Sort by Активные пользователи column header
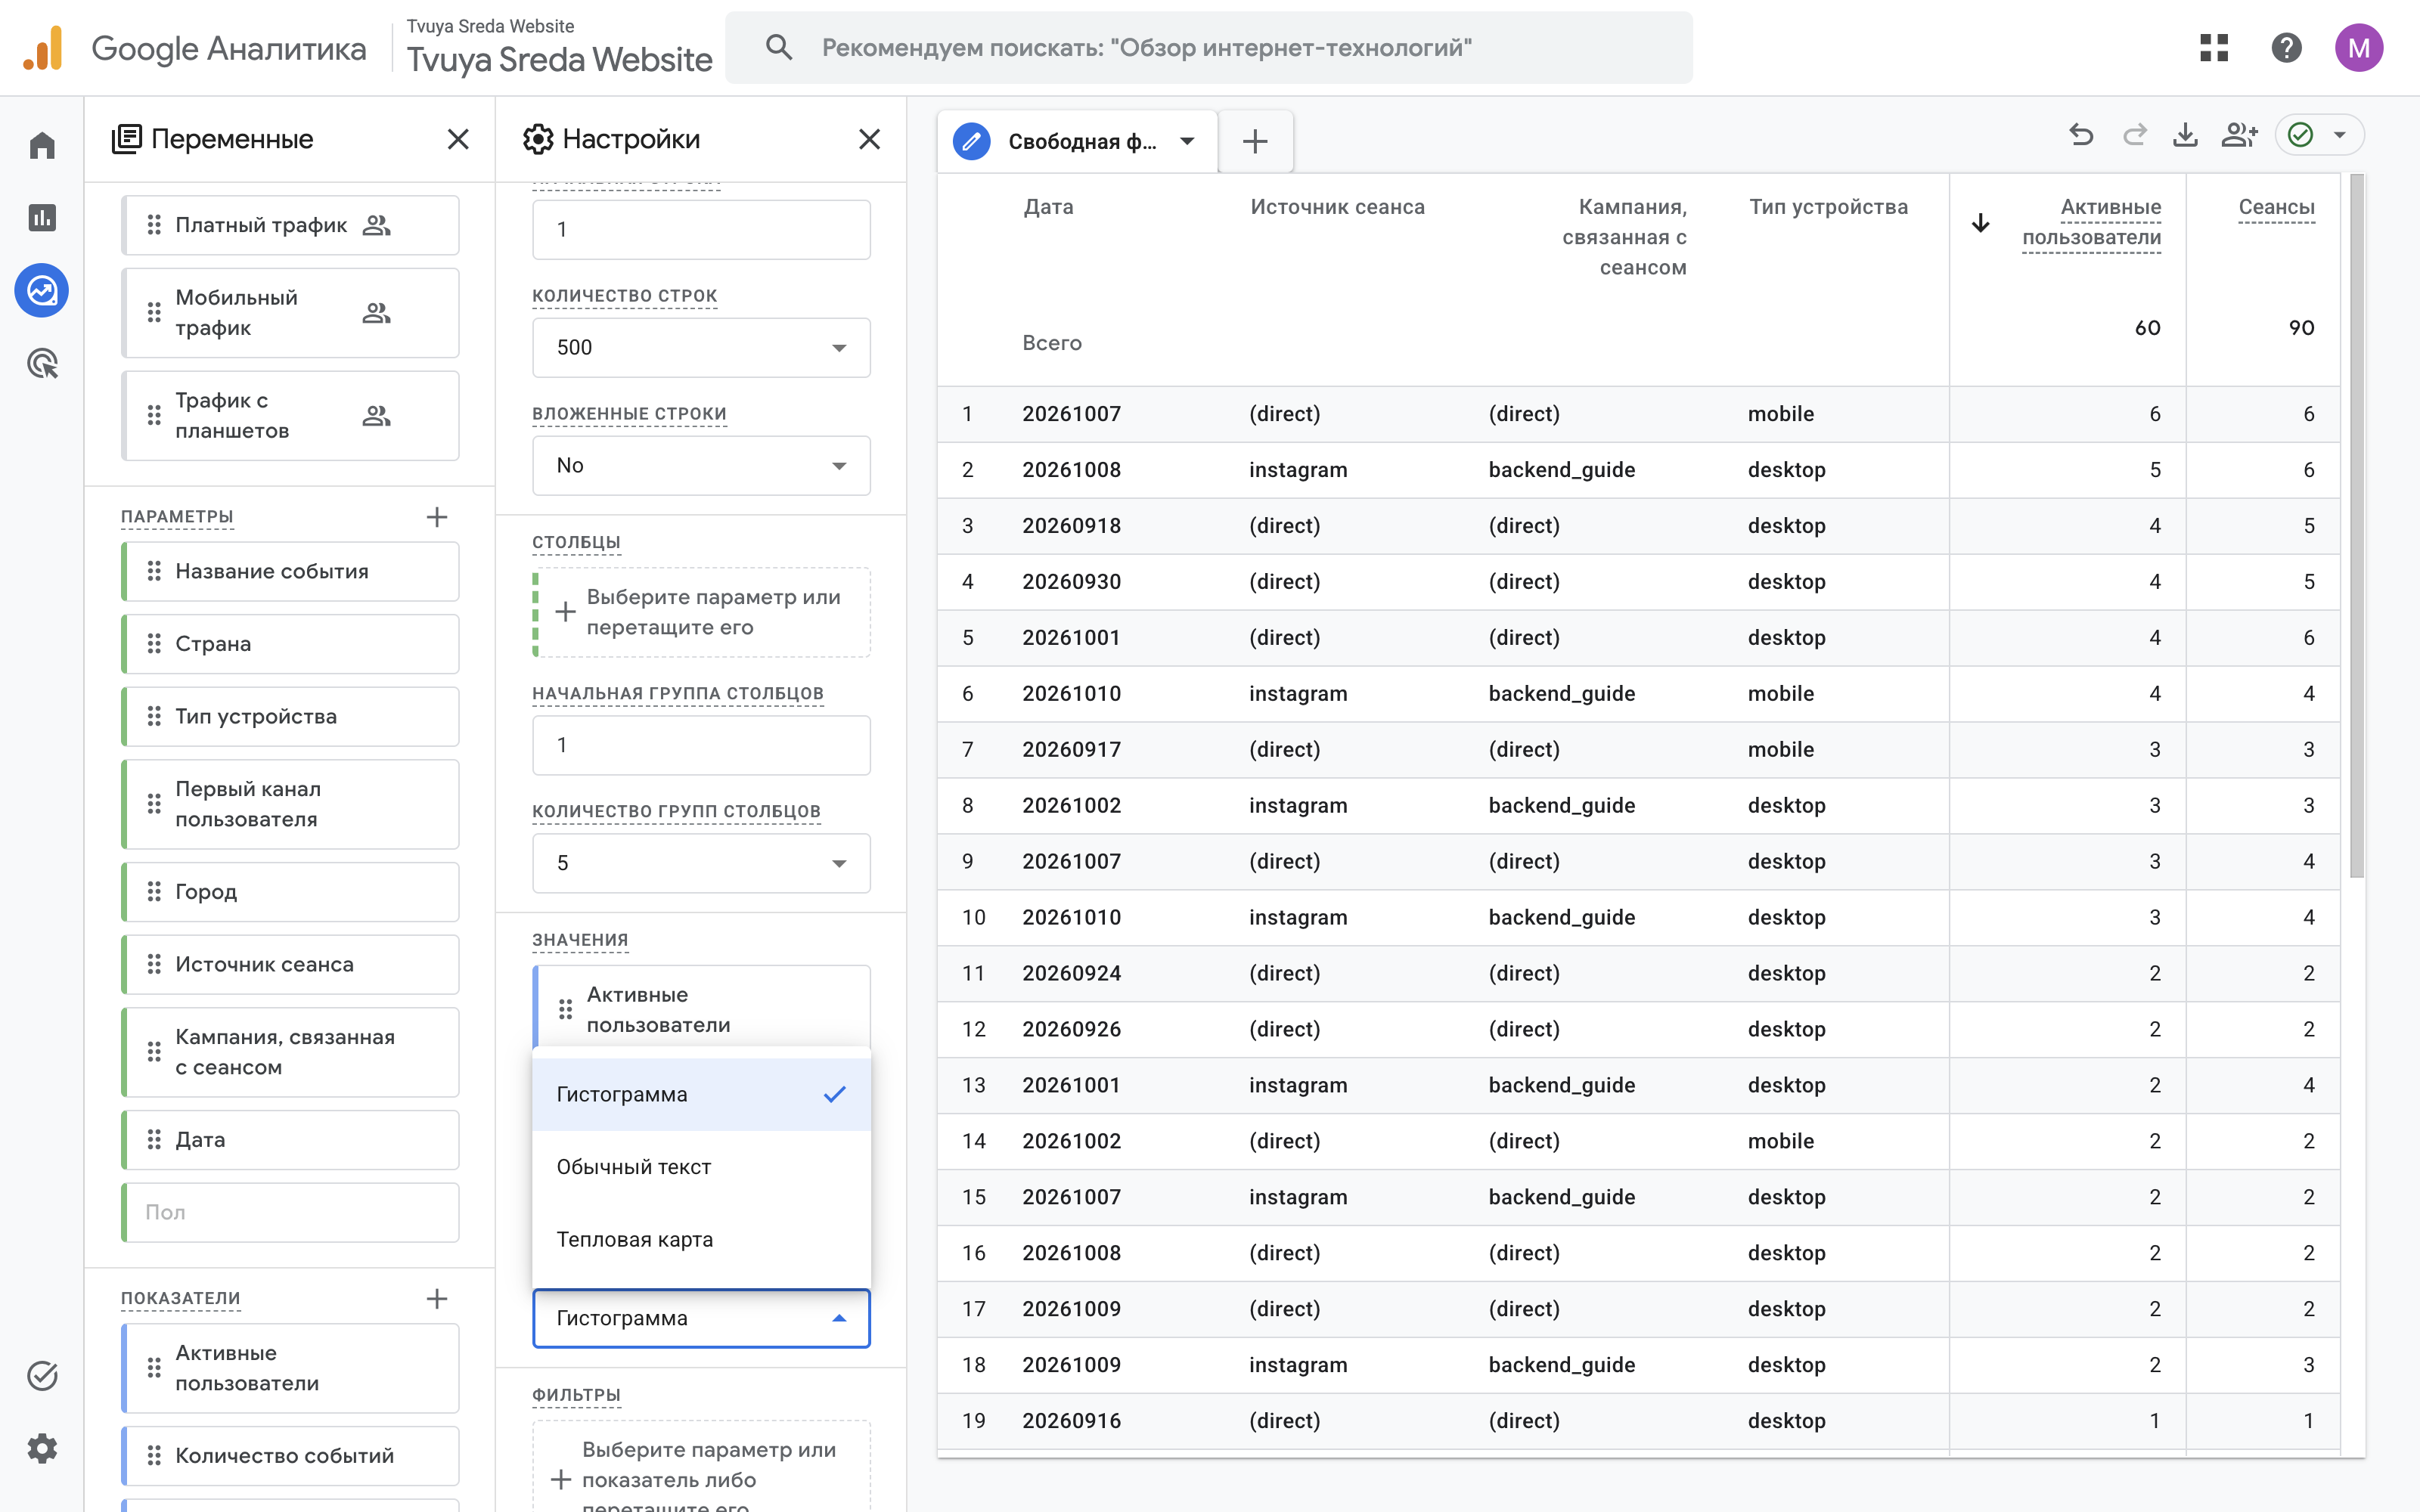 2091,222
